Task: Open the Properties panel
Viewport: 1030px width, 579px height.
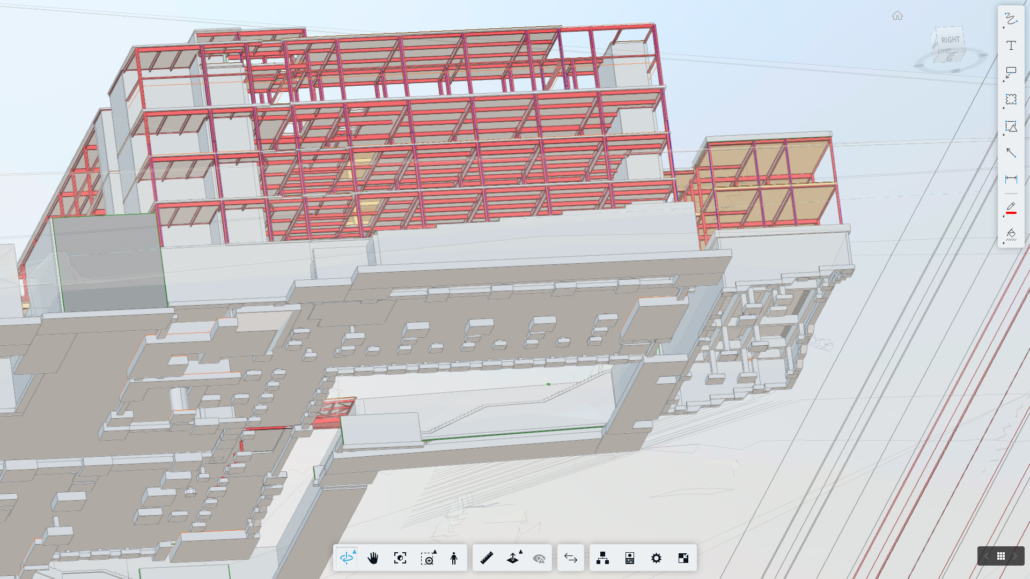Action: (630, 558)
